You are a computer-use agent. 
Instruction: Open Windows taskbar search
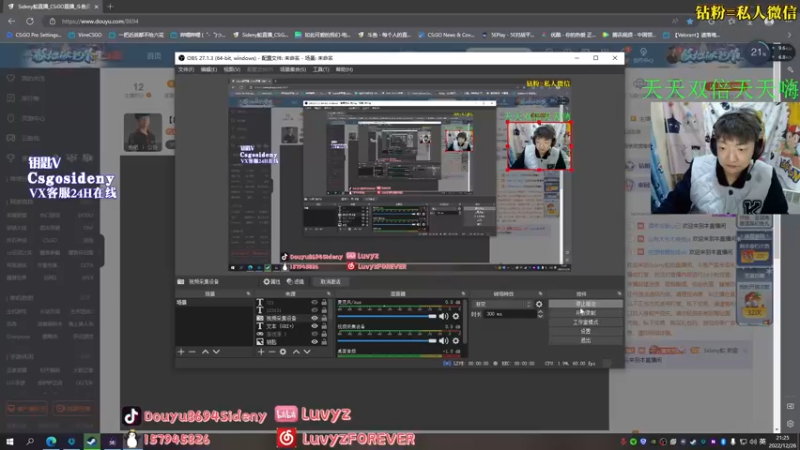point(30,441)
